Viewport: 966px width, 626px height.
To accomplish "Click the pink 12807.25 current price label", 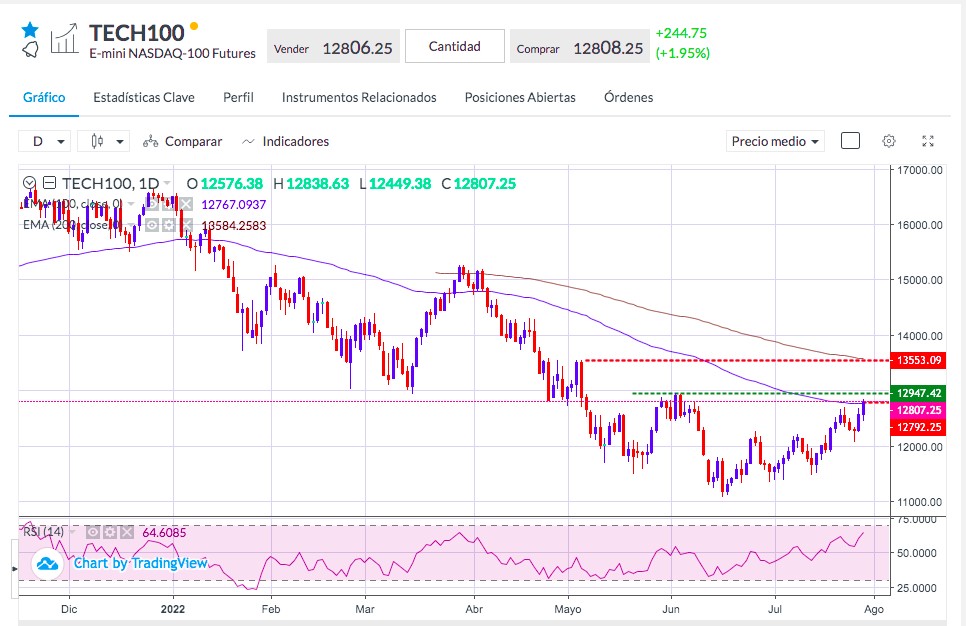I will click(x=919, y=410).
